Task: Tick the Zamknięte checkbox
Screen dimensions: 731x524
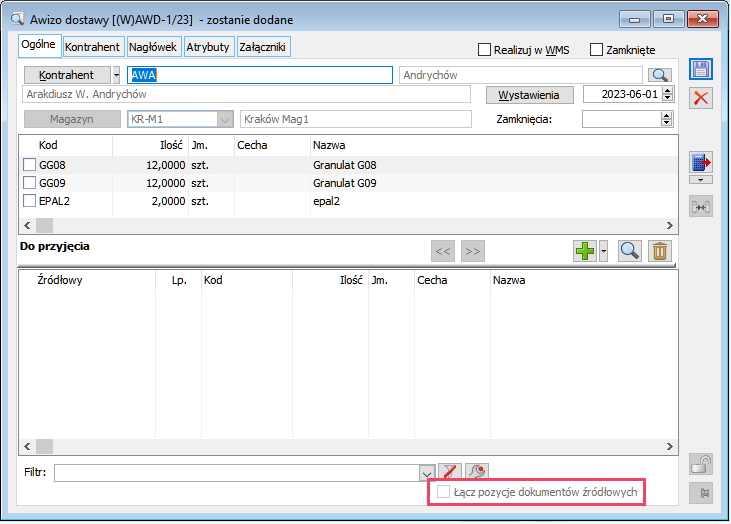Action: pos(596,49)
